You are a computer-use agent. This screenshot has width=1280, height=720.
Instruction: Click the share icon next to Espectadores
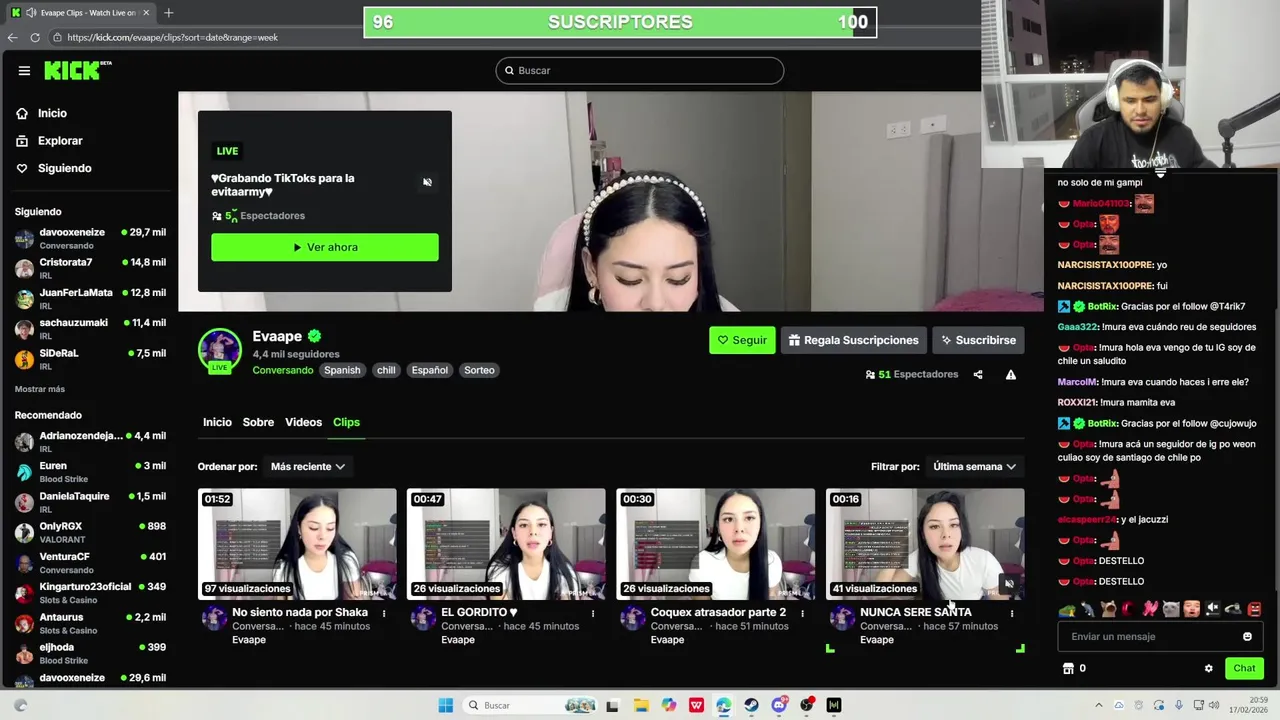tap(978, 375)
